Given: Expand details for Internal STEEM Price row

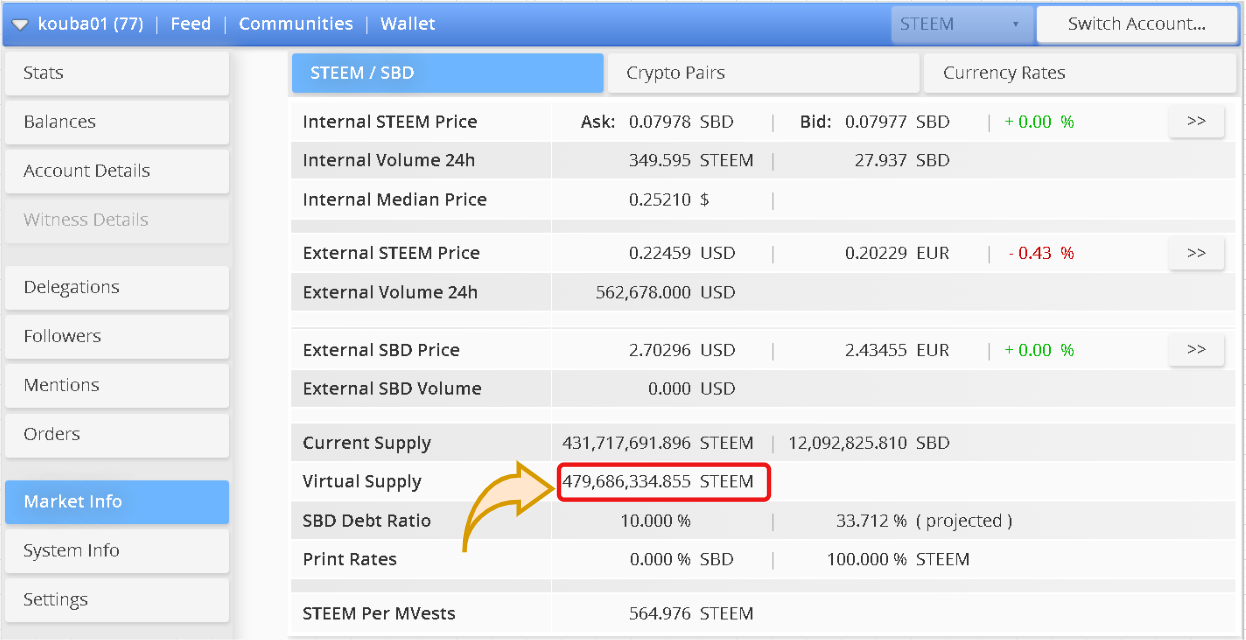Looking at the screenshot, I should point(1196,121).
